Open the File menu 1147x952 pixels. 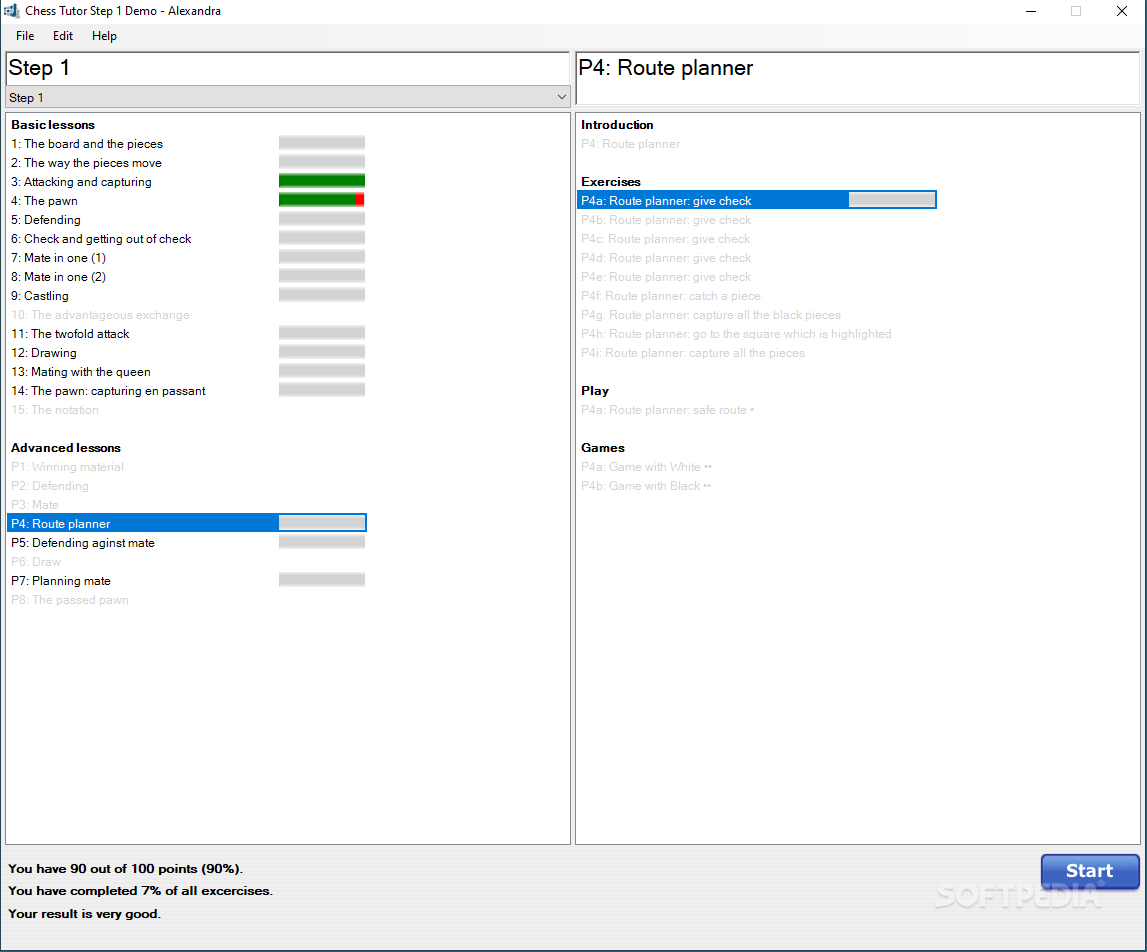25,36
